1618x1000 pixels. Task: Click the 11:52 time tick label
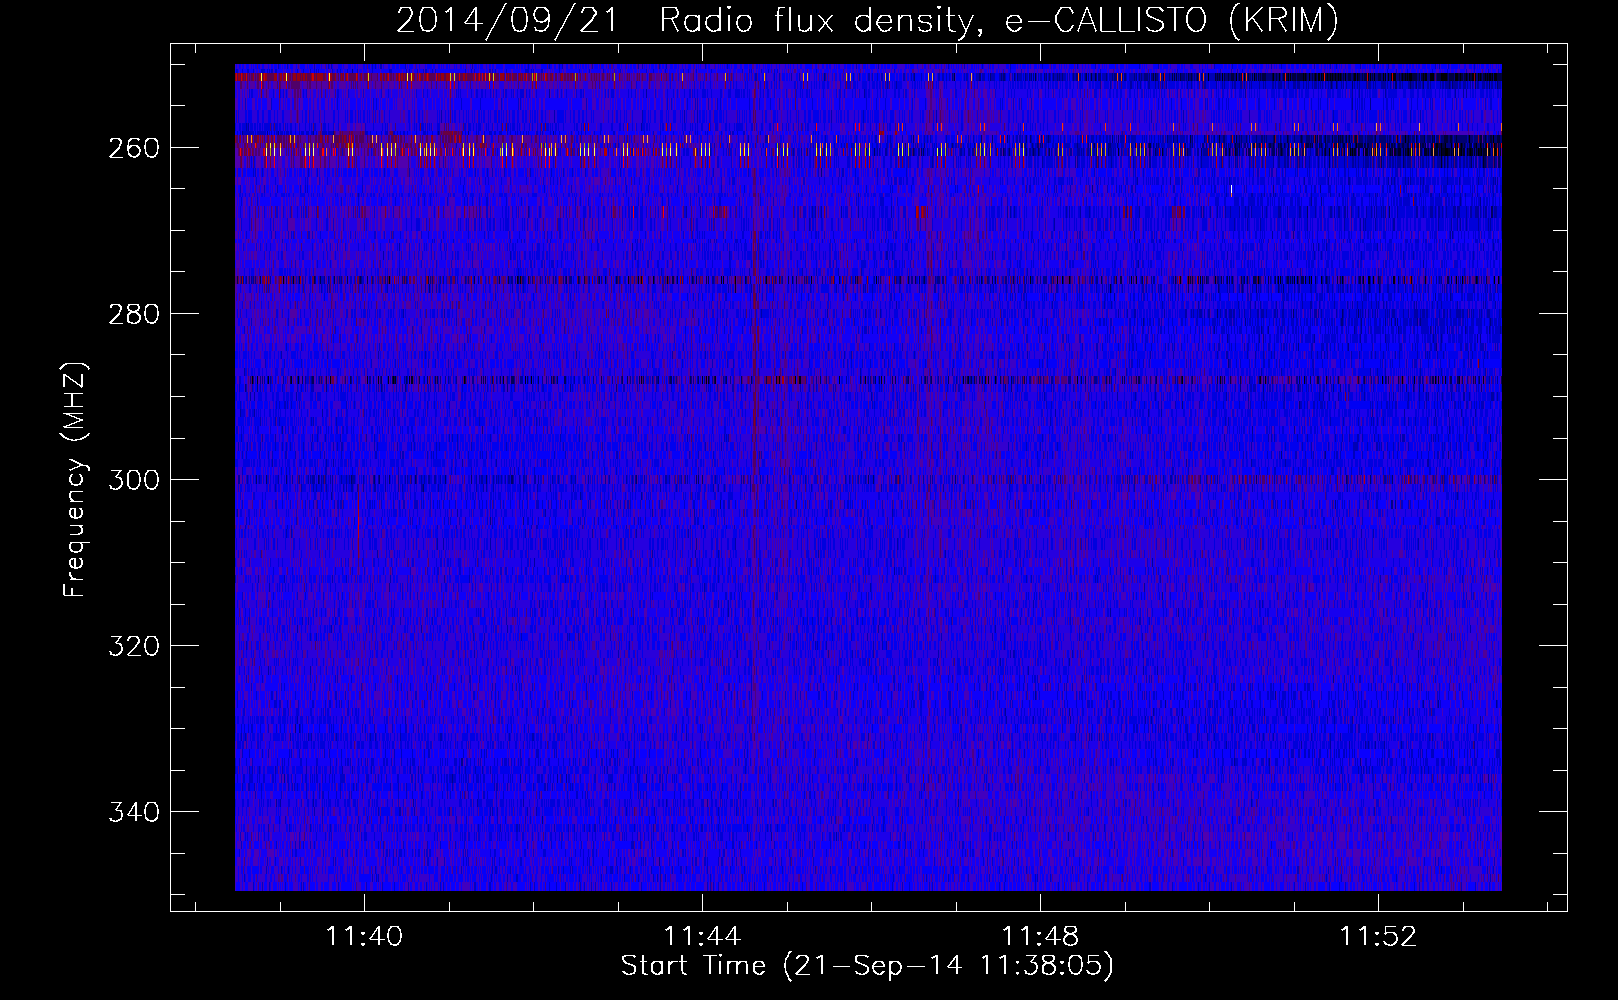[1378, 936]
